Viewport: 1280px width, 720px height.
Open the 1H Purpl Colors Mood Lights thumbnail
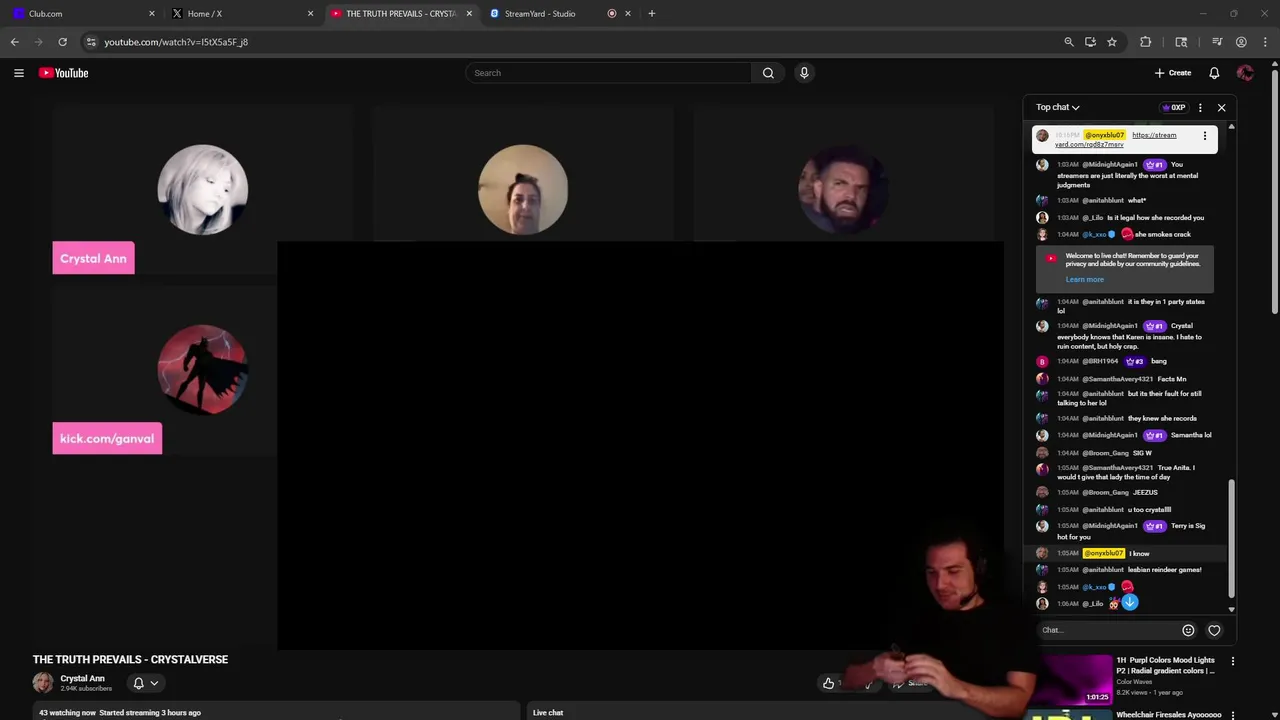coord(1075,679)
